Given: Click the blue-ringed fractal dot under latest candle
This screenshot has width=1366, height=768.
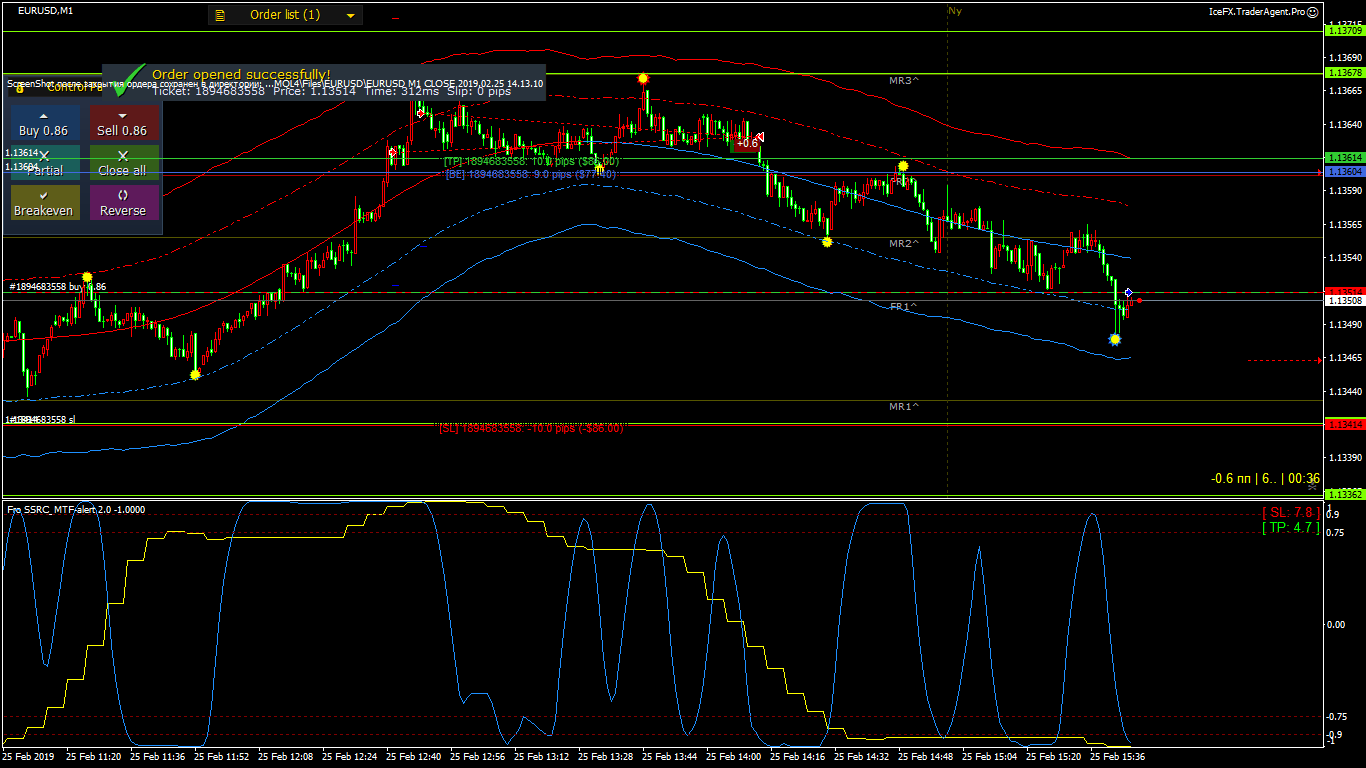Looking at the screenshot, I should [1115, 340].
